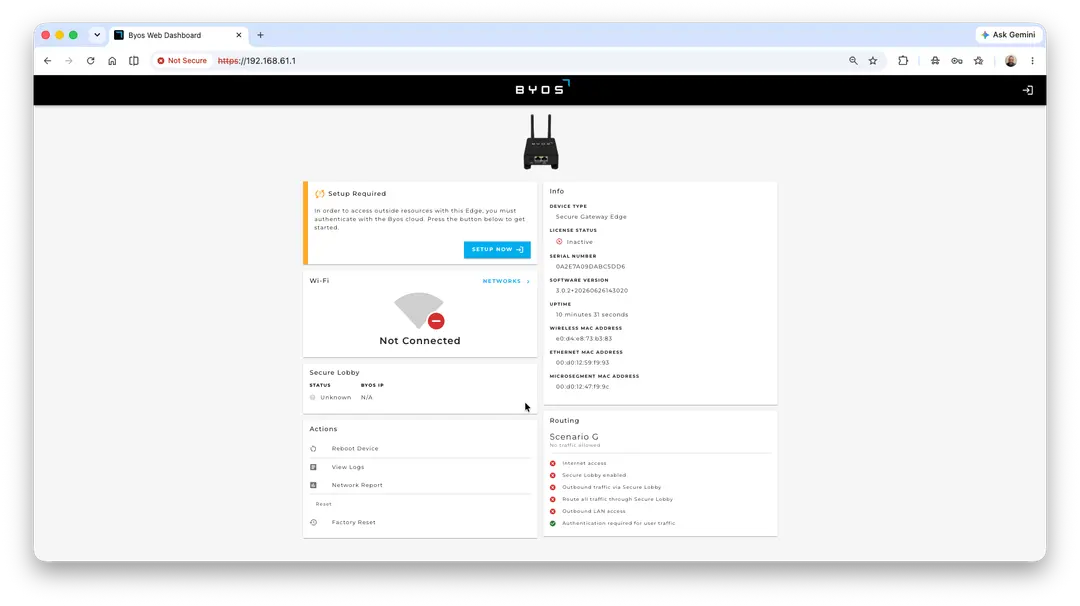Click the Unknown status indicator dot
The width and height of the screenshot is (1080, 606).
(313, 397)
